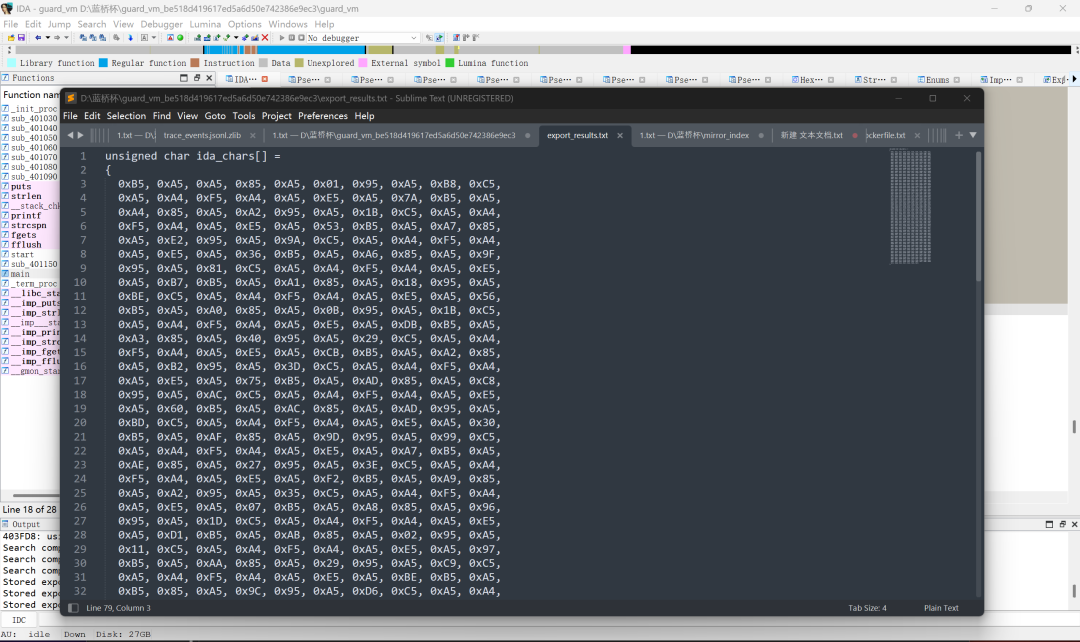Click 'Line 79, Column 3' status text
This screenshot has width=1080, height=642.
(x=118, y=608)
